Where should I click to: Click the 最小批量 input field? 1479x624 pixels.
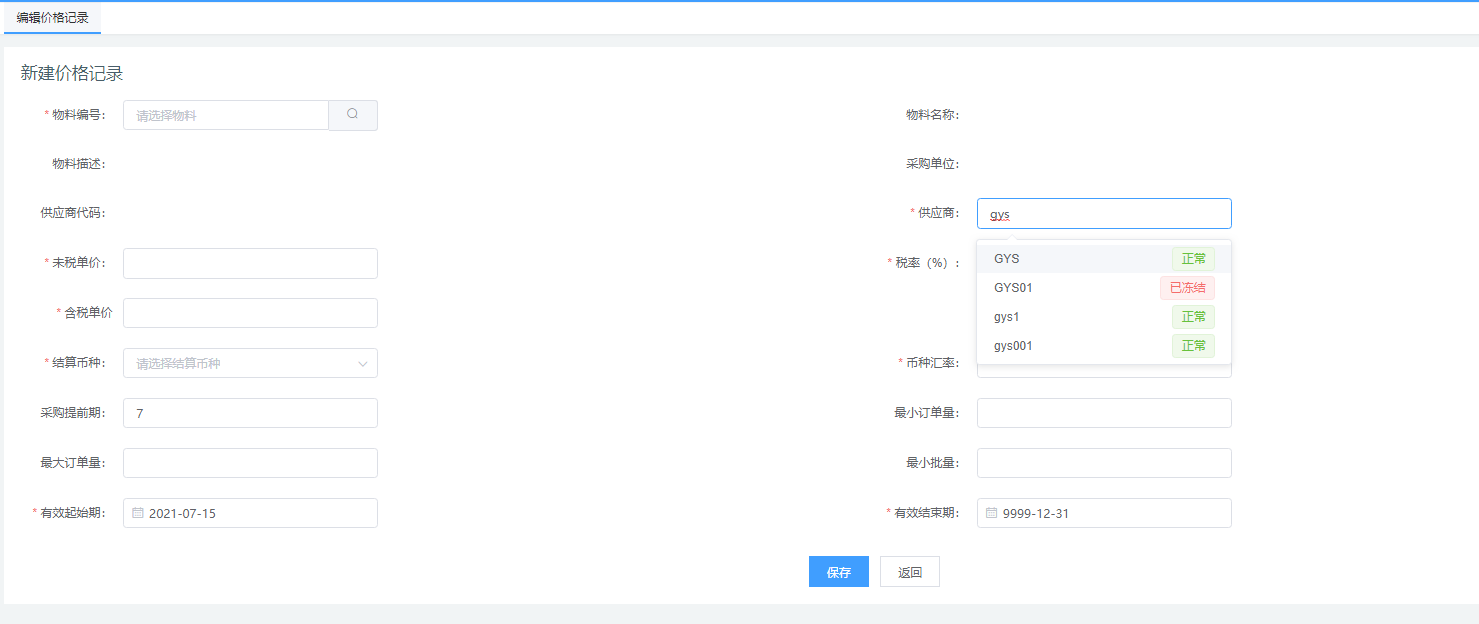(1103, 463)
